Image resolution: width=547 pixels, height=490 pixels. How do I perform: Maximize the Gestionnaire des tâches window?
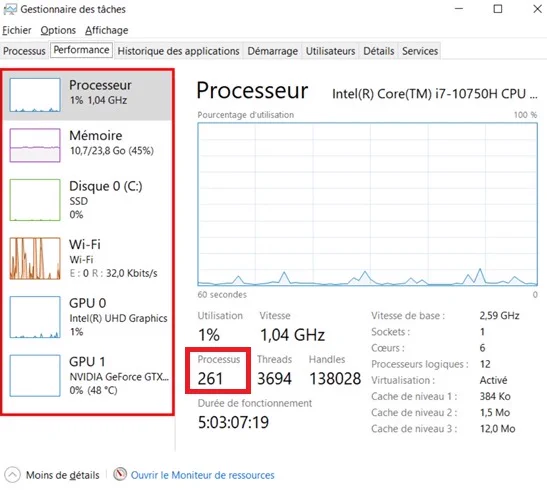(498, 9)
